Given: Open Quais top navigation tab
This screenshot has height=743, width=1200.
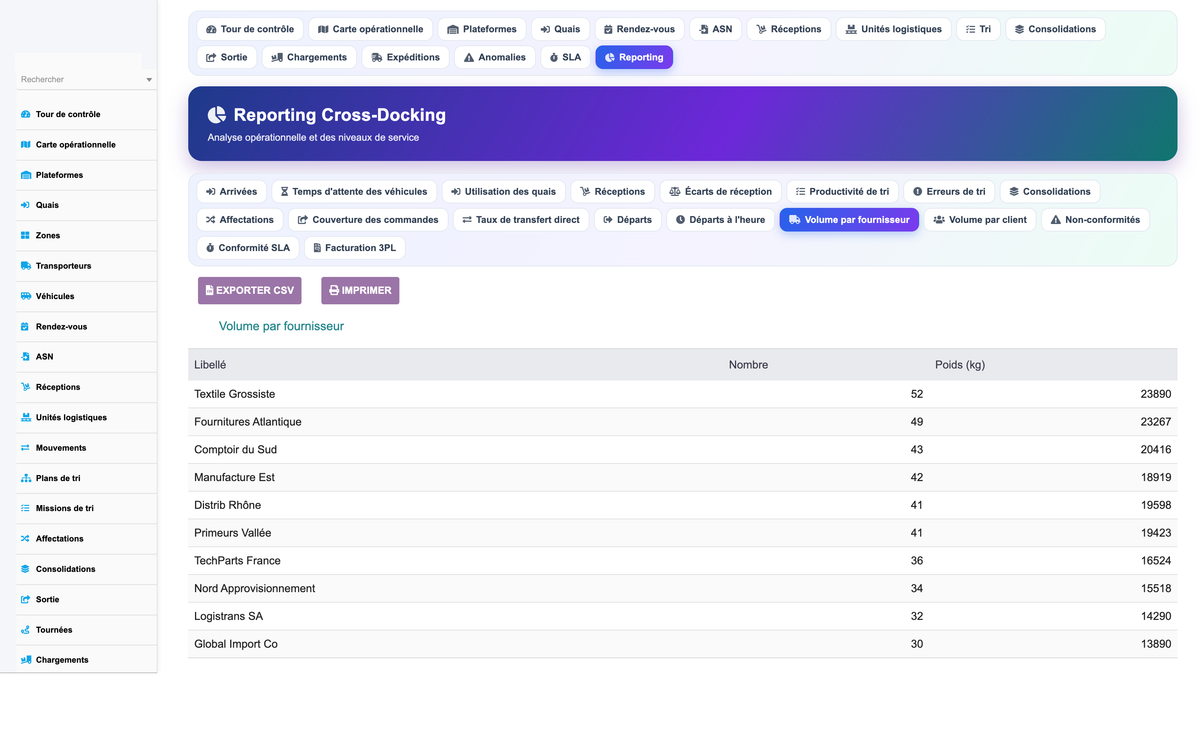Looking at the screenshot, I should point(560,29).
